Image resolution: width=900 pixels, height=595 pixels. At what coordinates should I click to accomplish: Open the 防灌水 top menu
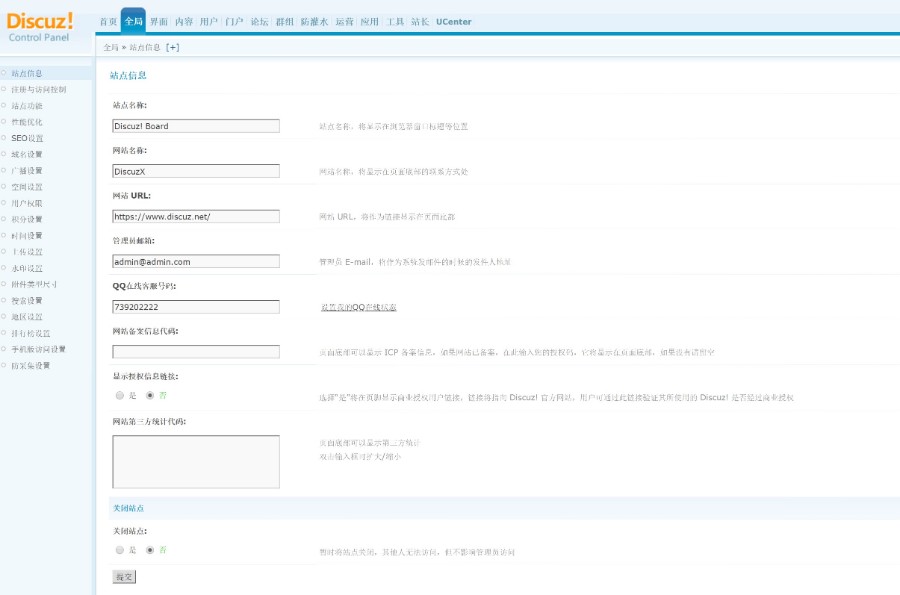[x=315, y=22]
